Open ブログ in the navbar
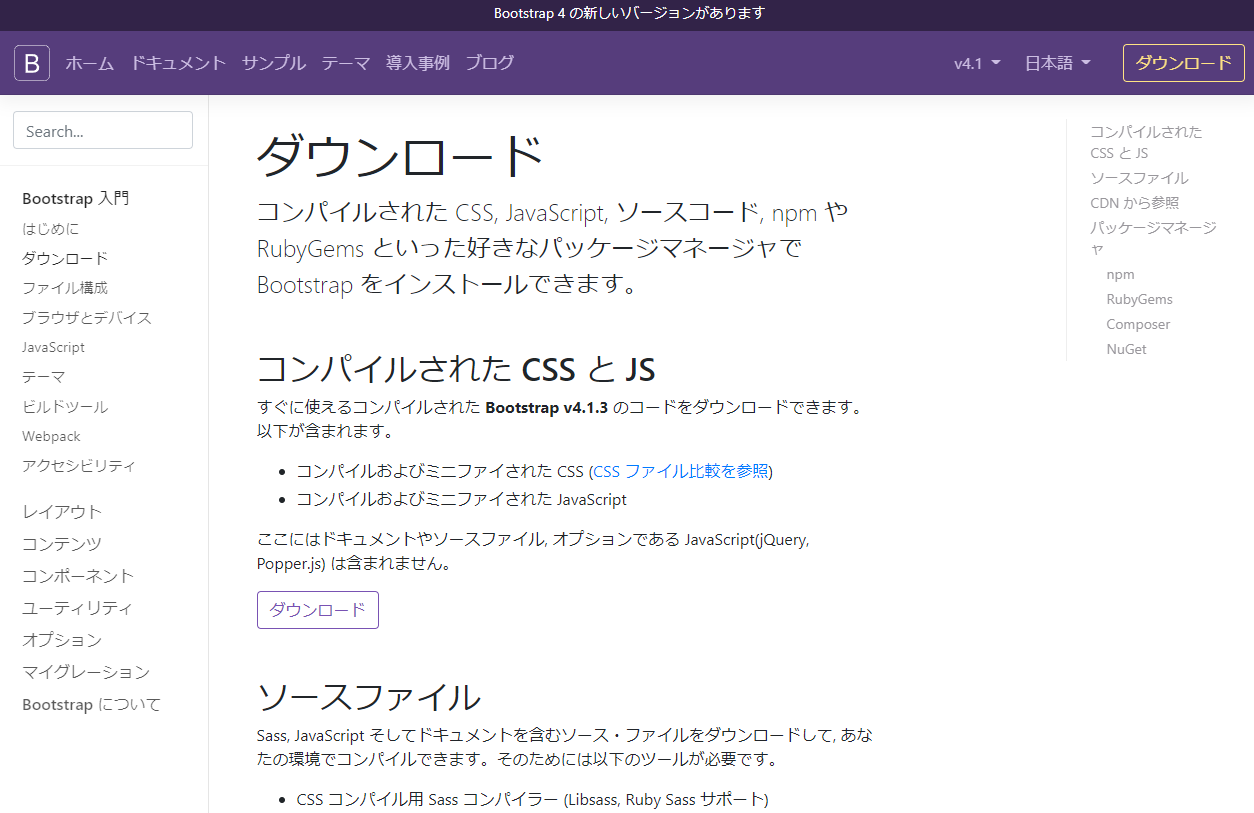 490,63
